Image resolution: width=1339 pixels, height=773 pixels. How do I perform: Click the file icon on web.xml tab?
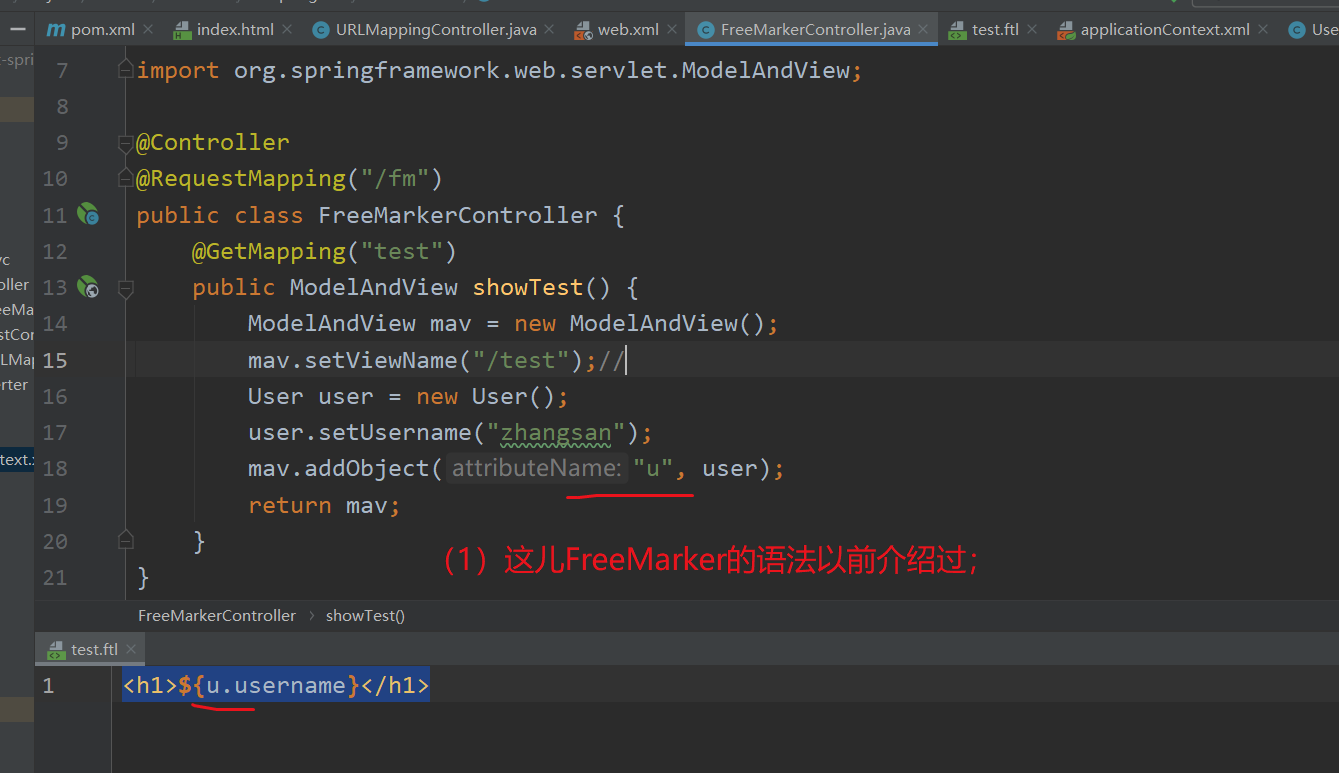point(583,30)
